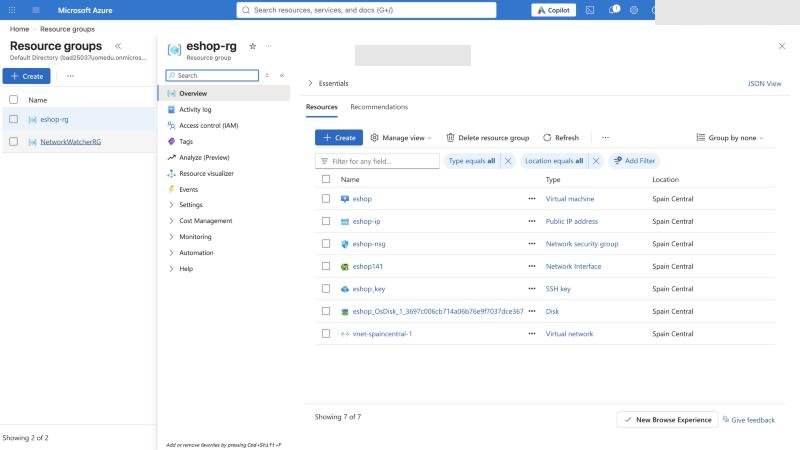Check the eshop-nsg checkbox
The height and width of the screenshot is (450, 800).
[326, 243]
